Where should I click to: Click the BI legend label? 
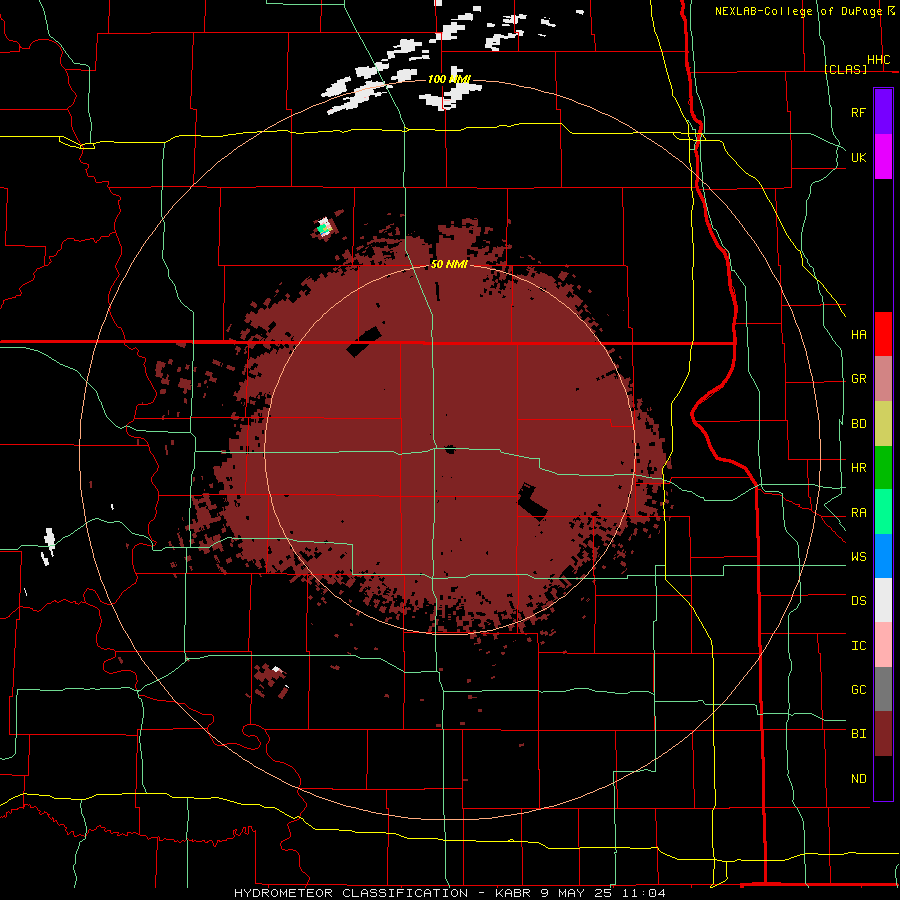pyautogui.click(x=858, y=734)
